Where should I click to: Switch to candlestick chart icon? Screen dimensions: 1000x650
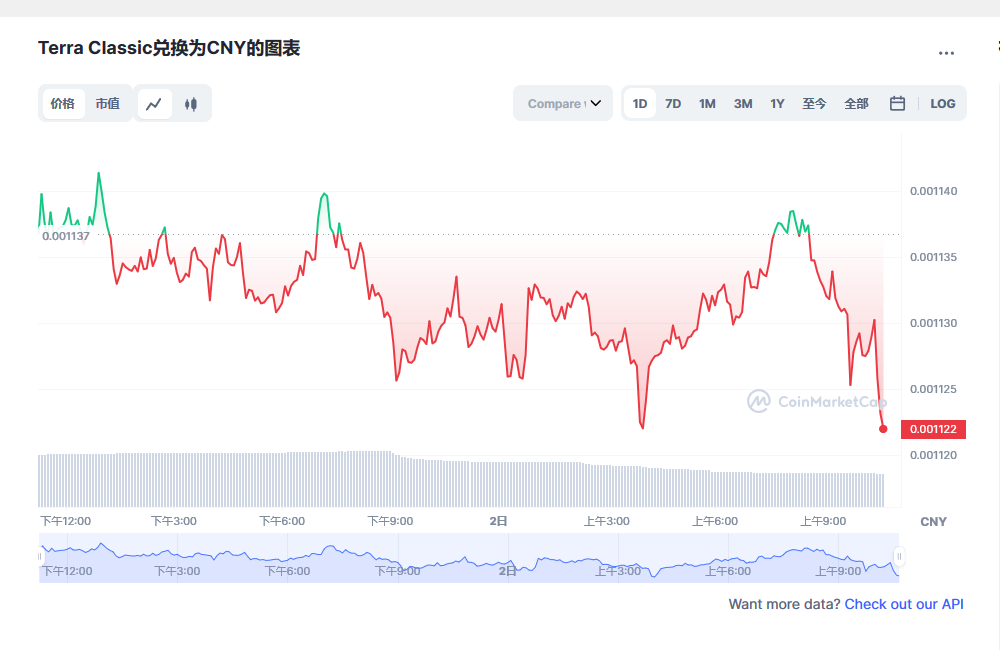pos(191,104)
